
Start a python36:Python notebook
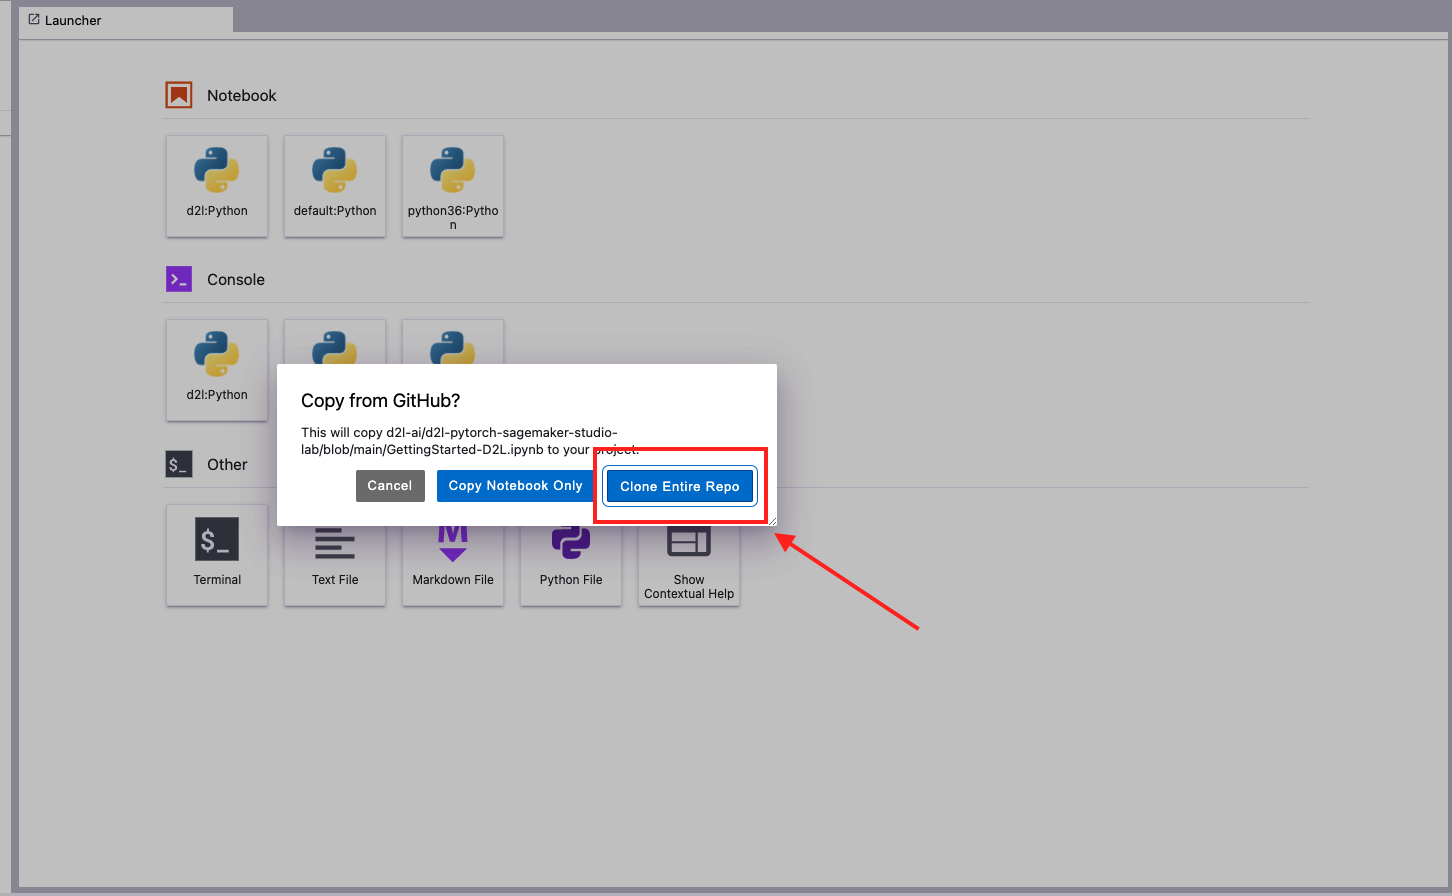tap(453, 186)
